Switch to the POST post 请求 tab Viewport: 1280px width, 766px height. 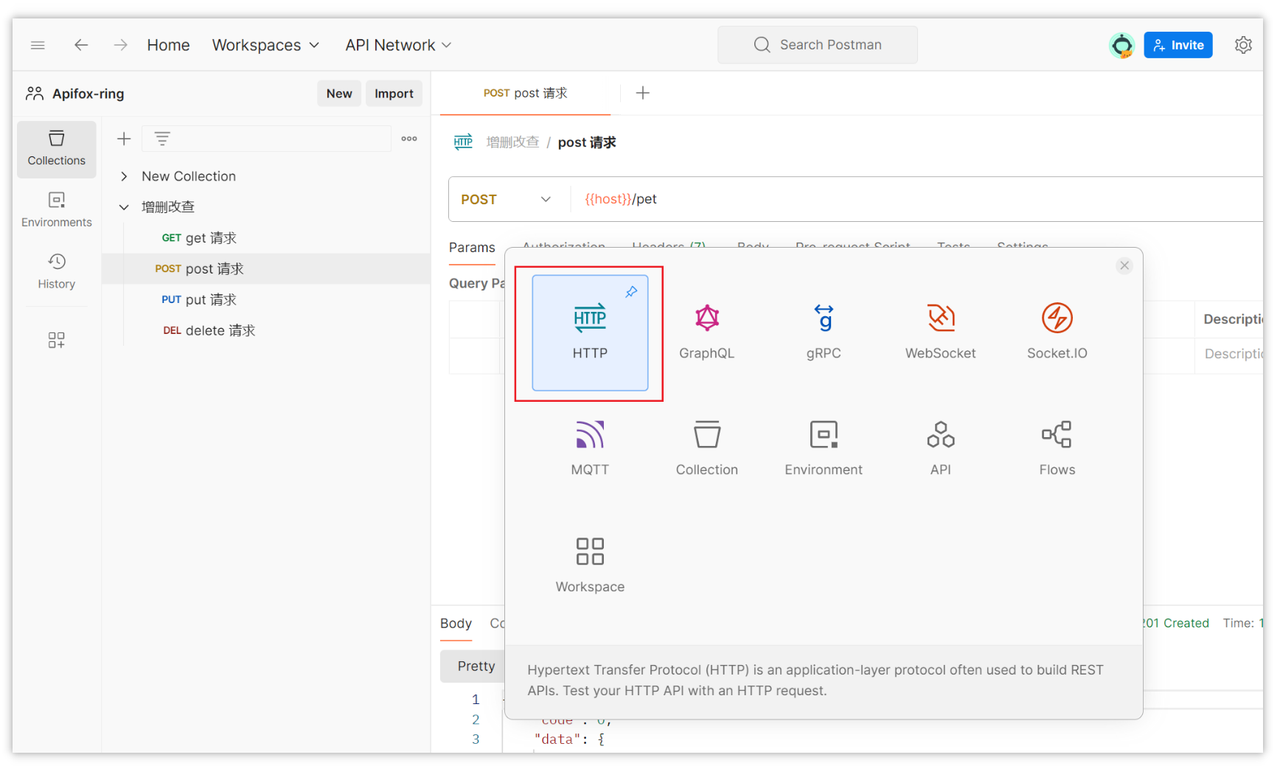525,93
